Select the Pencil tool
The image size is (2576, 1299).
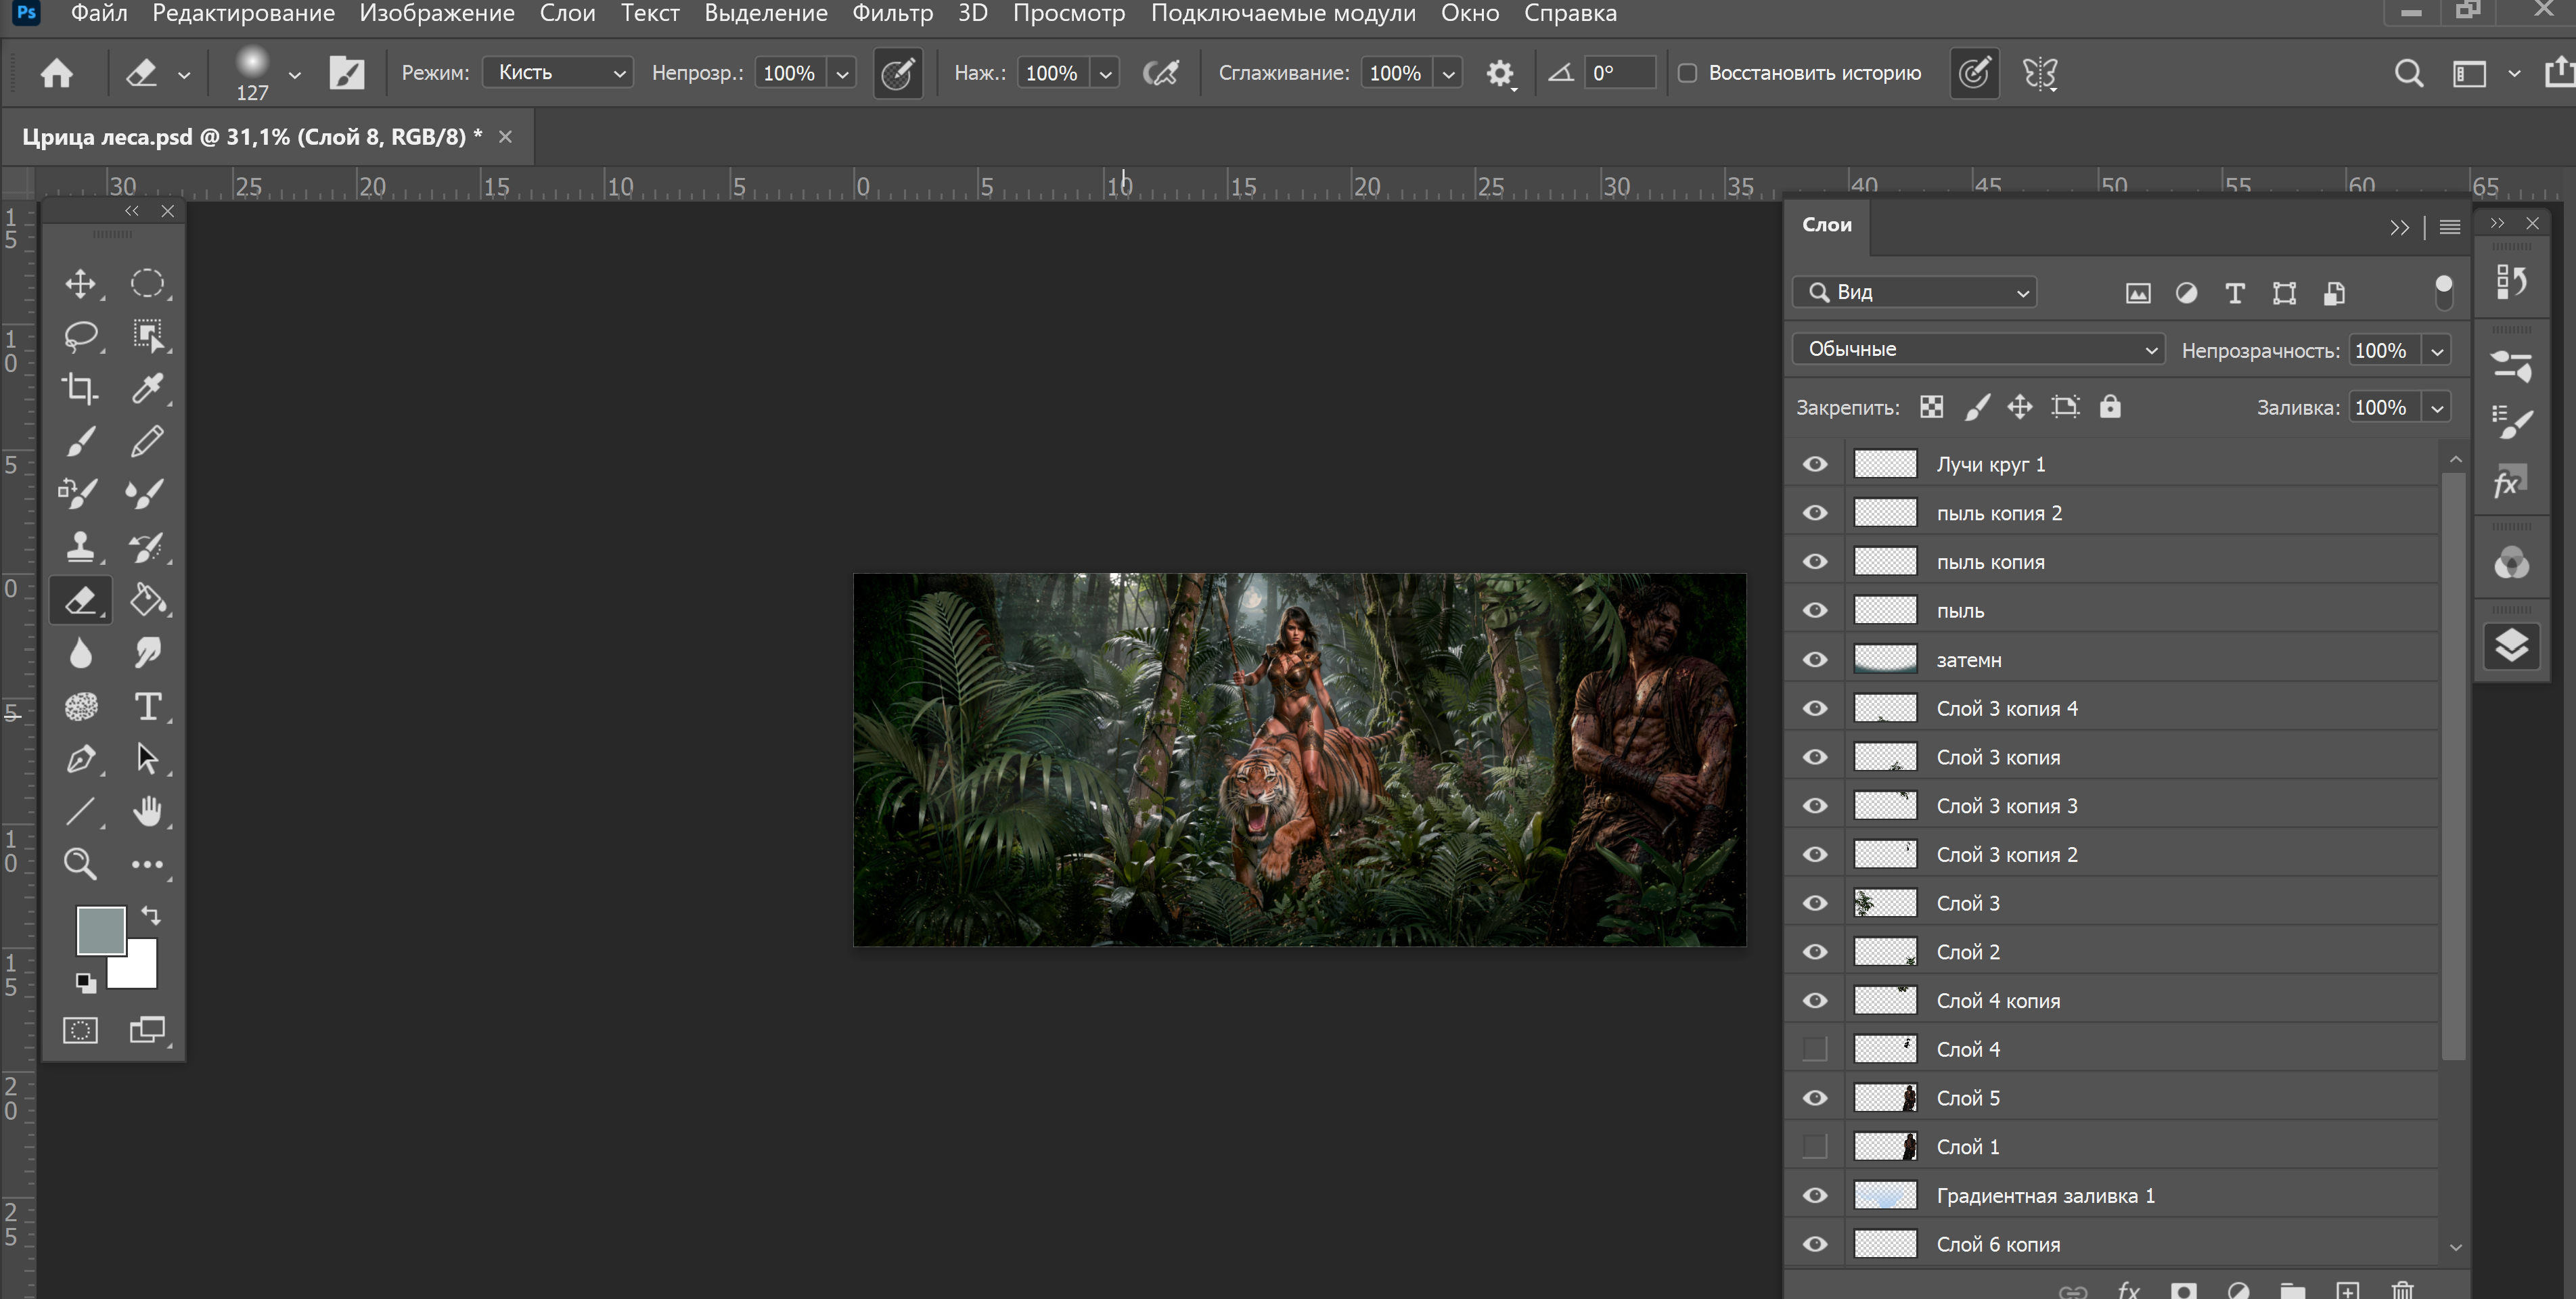pyautogui.click(x=147, y=441)
